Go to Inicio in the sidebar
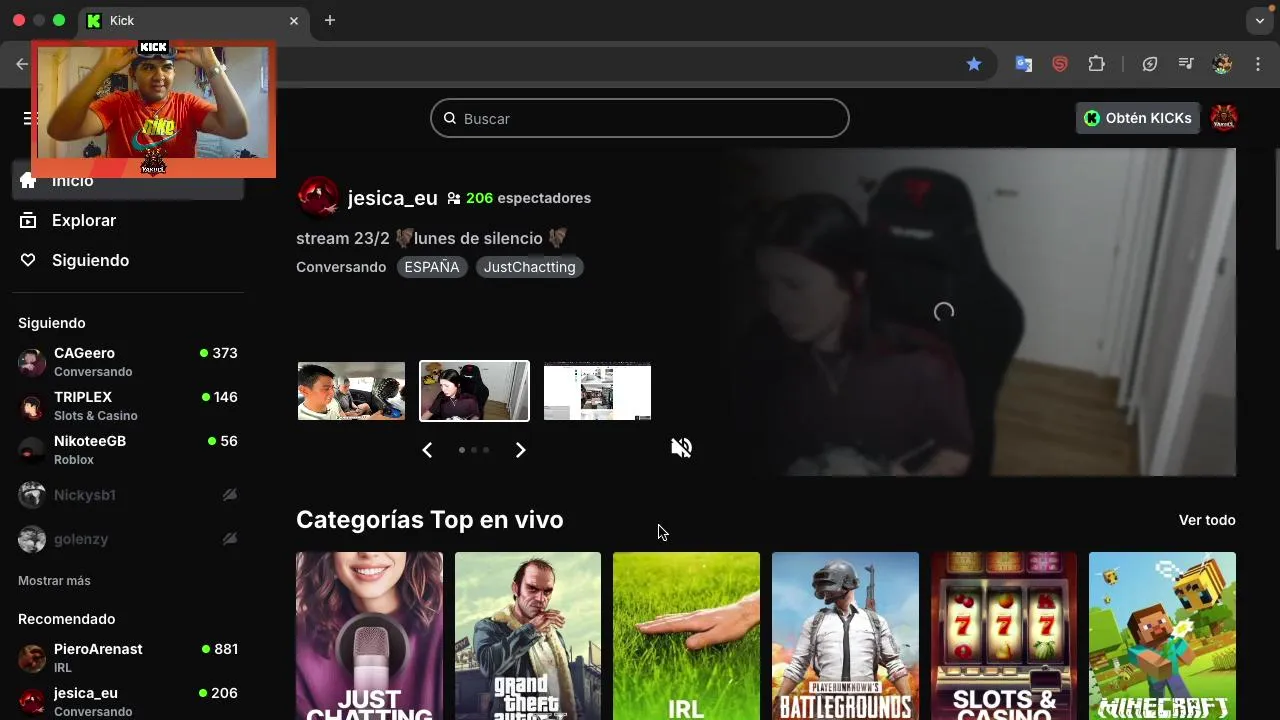Screen dimensions: 1280x720 point(128,181)
